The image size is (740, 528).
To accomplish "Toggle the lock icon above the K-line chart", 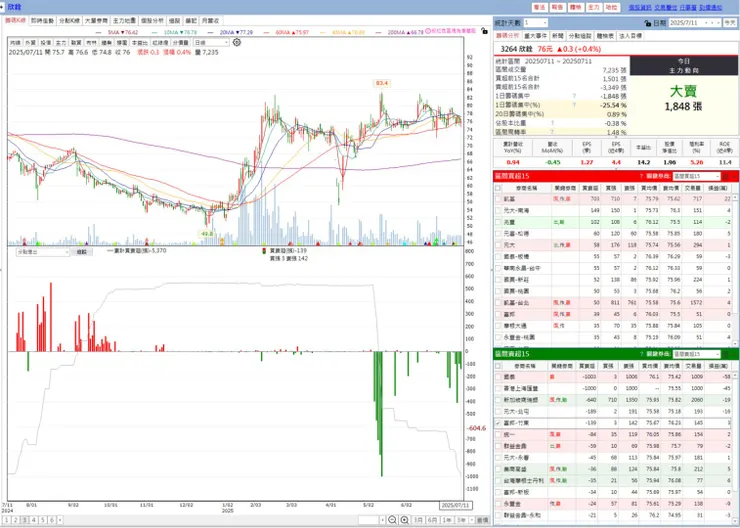I will 484,31.
